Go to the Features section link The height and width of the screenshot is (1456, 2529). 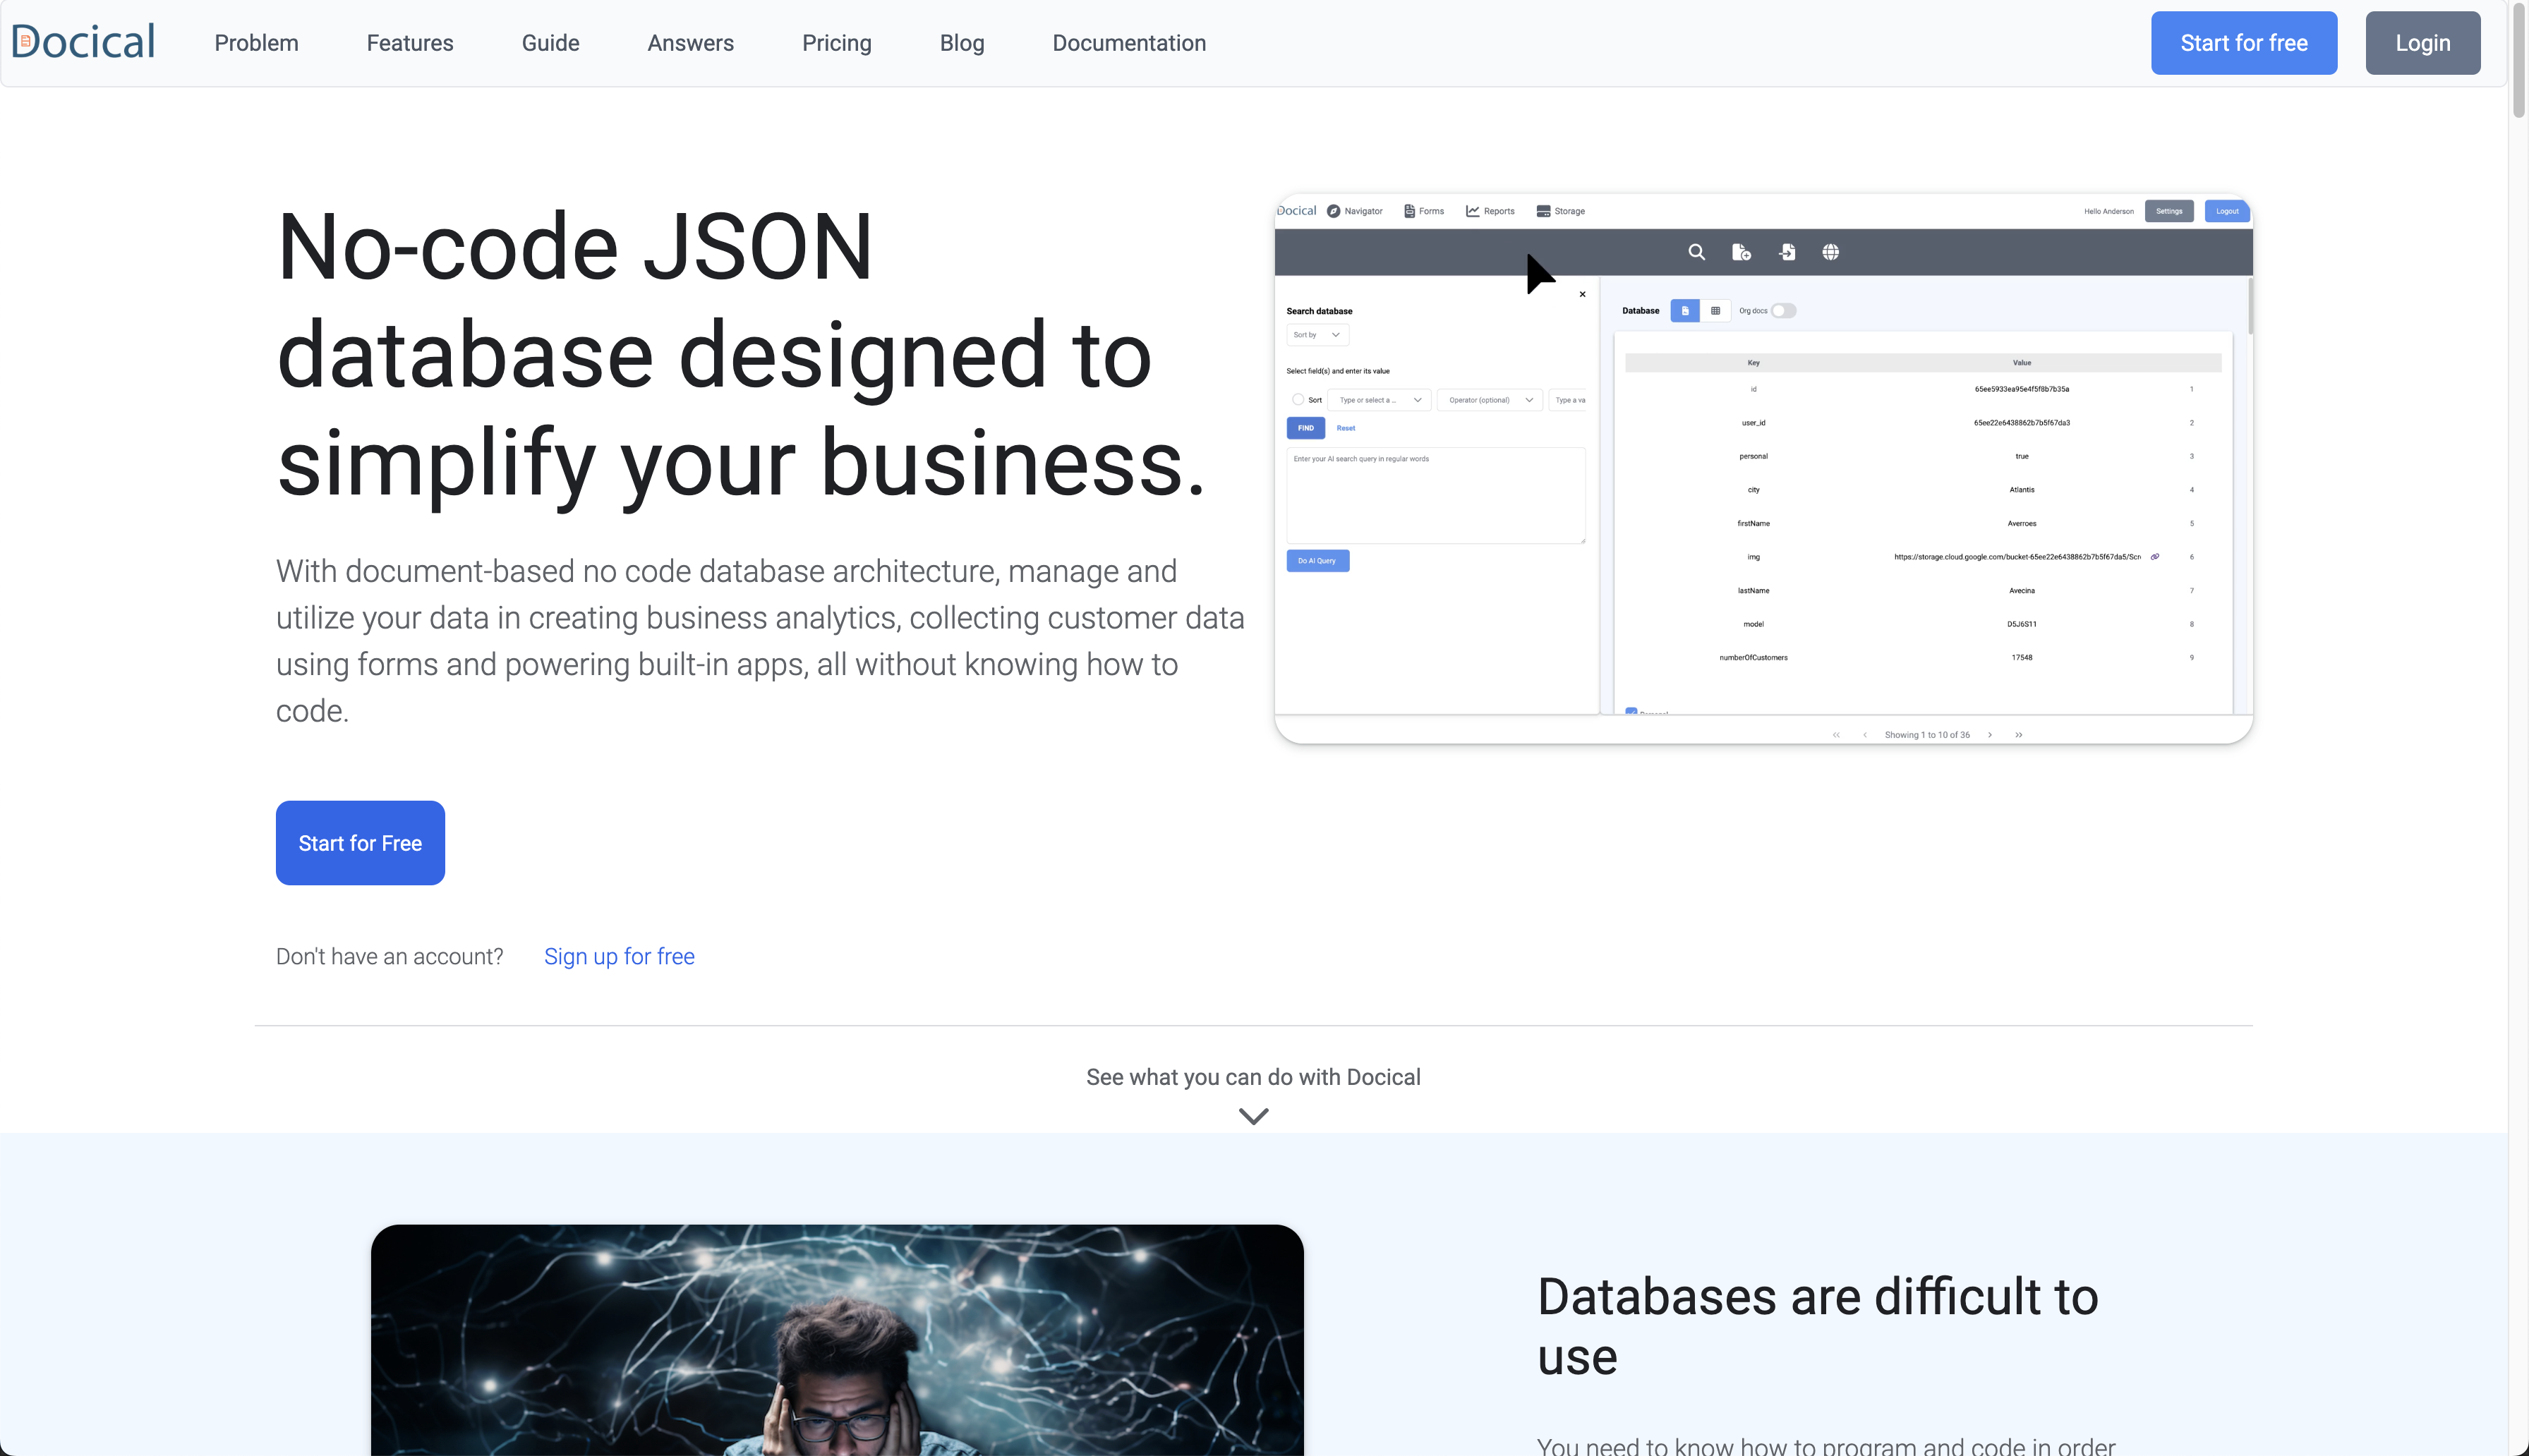pyautogui.click(x=410, y=43)
